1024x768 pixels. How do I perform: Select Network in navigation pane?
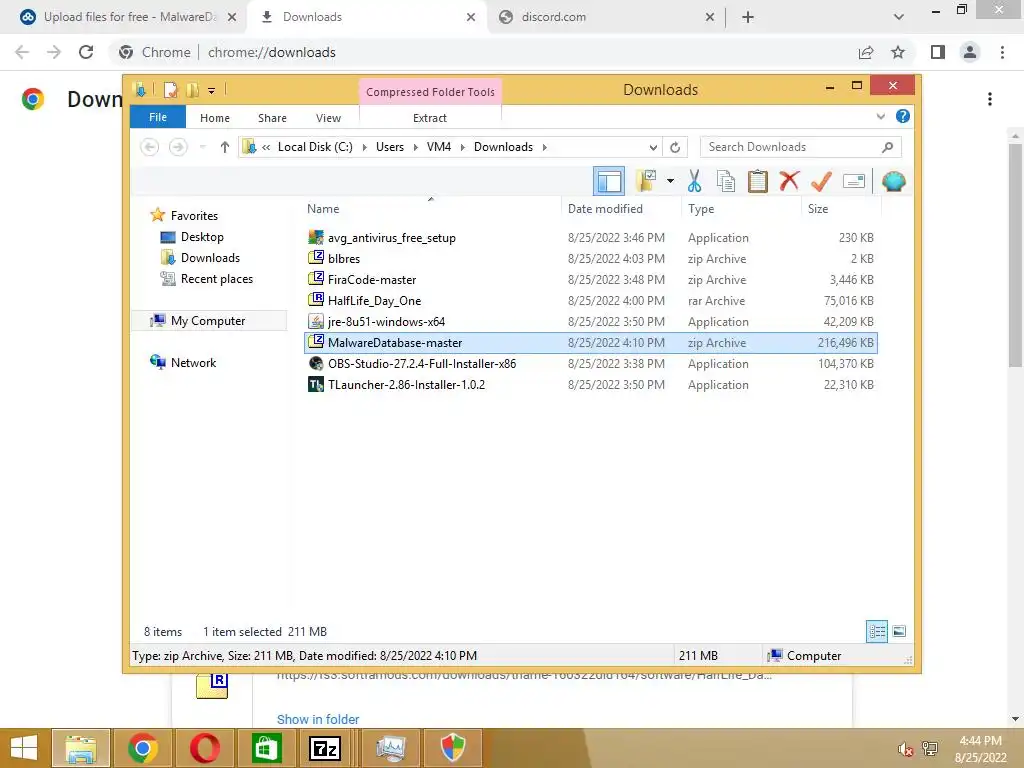193,362
